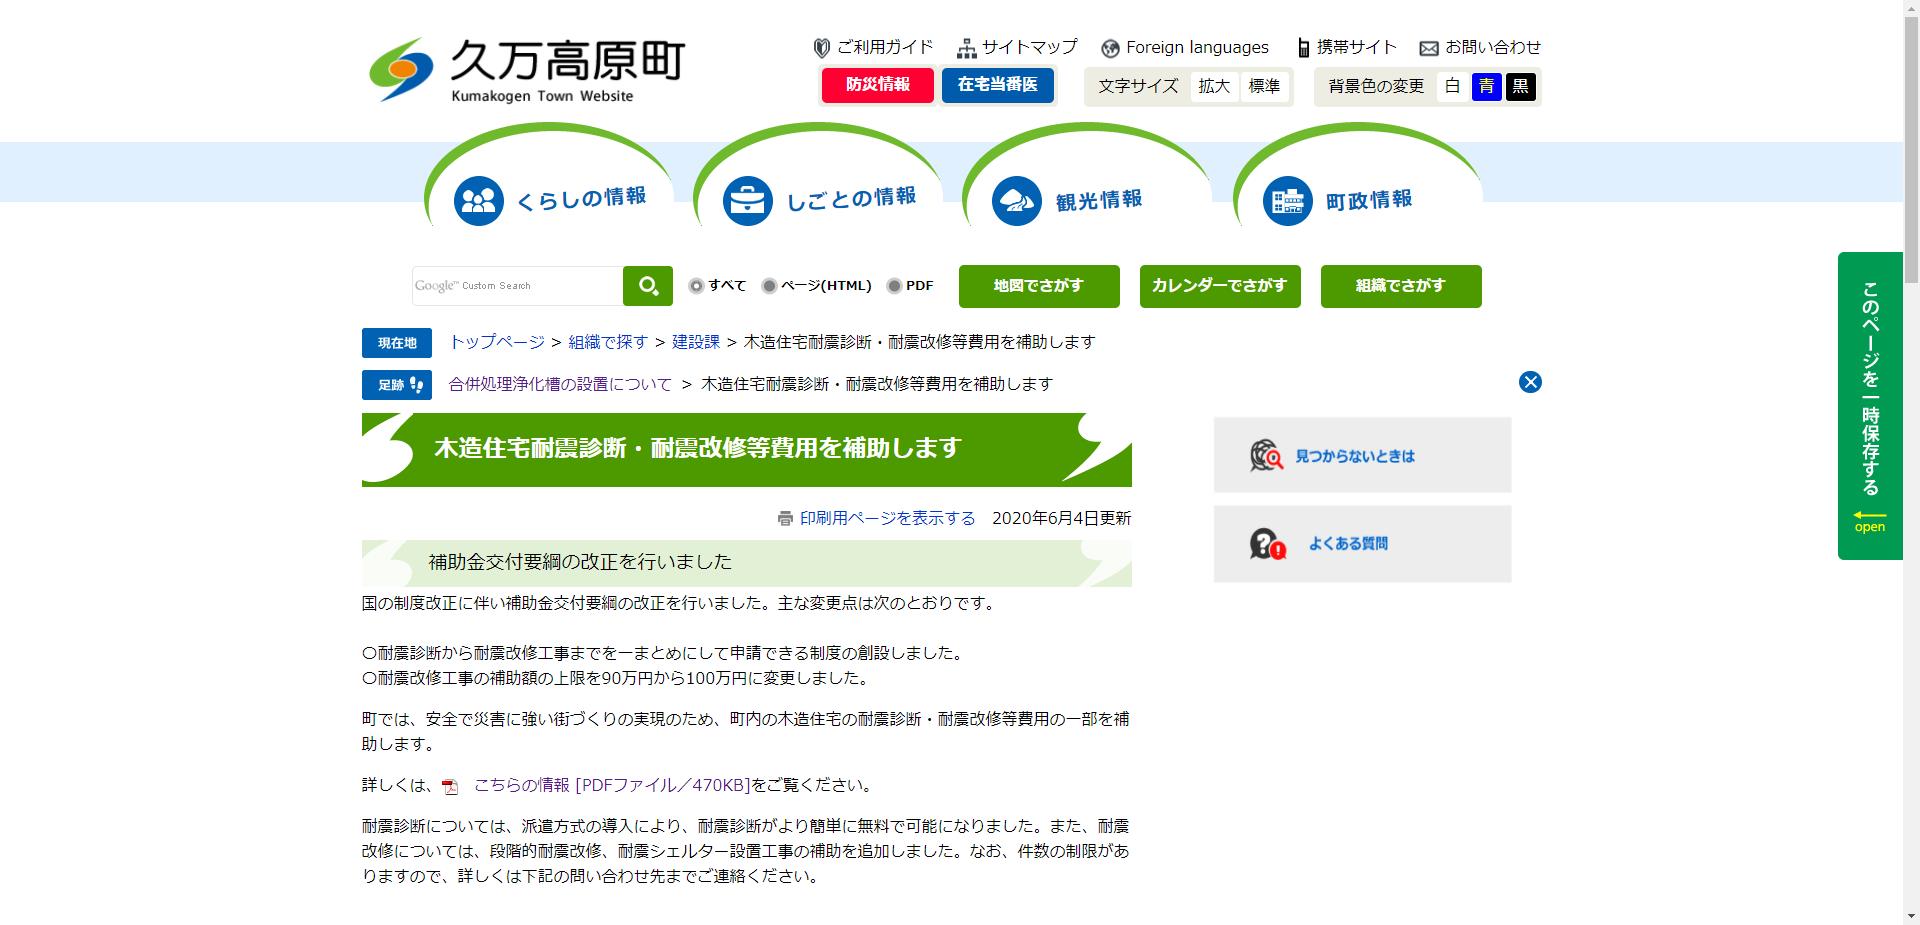Click the お問い合わせ envelope icon
The height and width of the screenshot is (925, 1920).
point(1427,47)
